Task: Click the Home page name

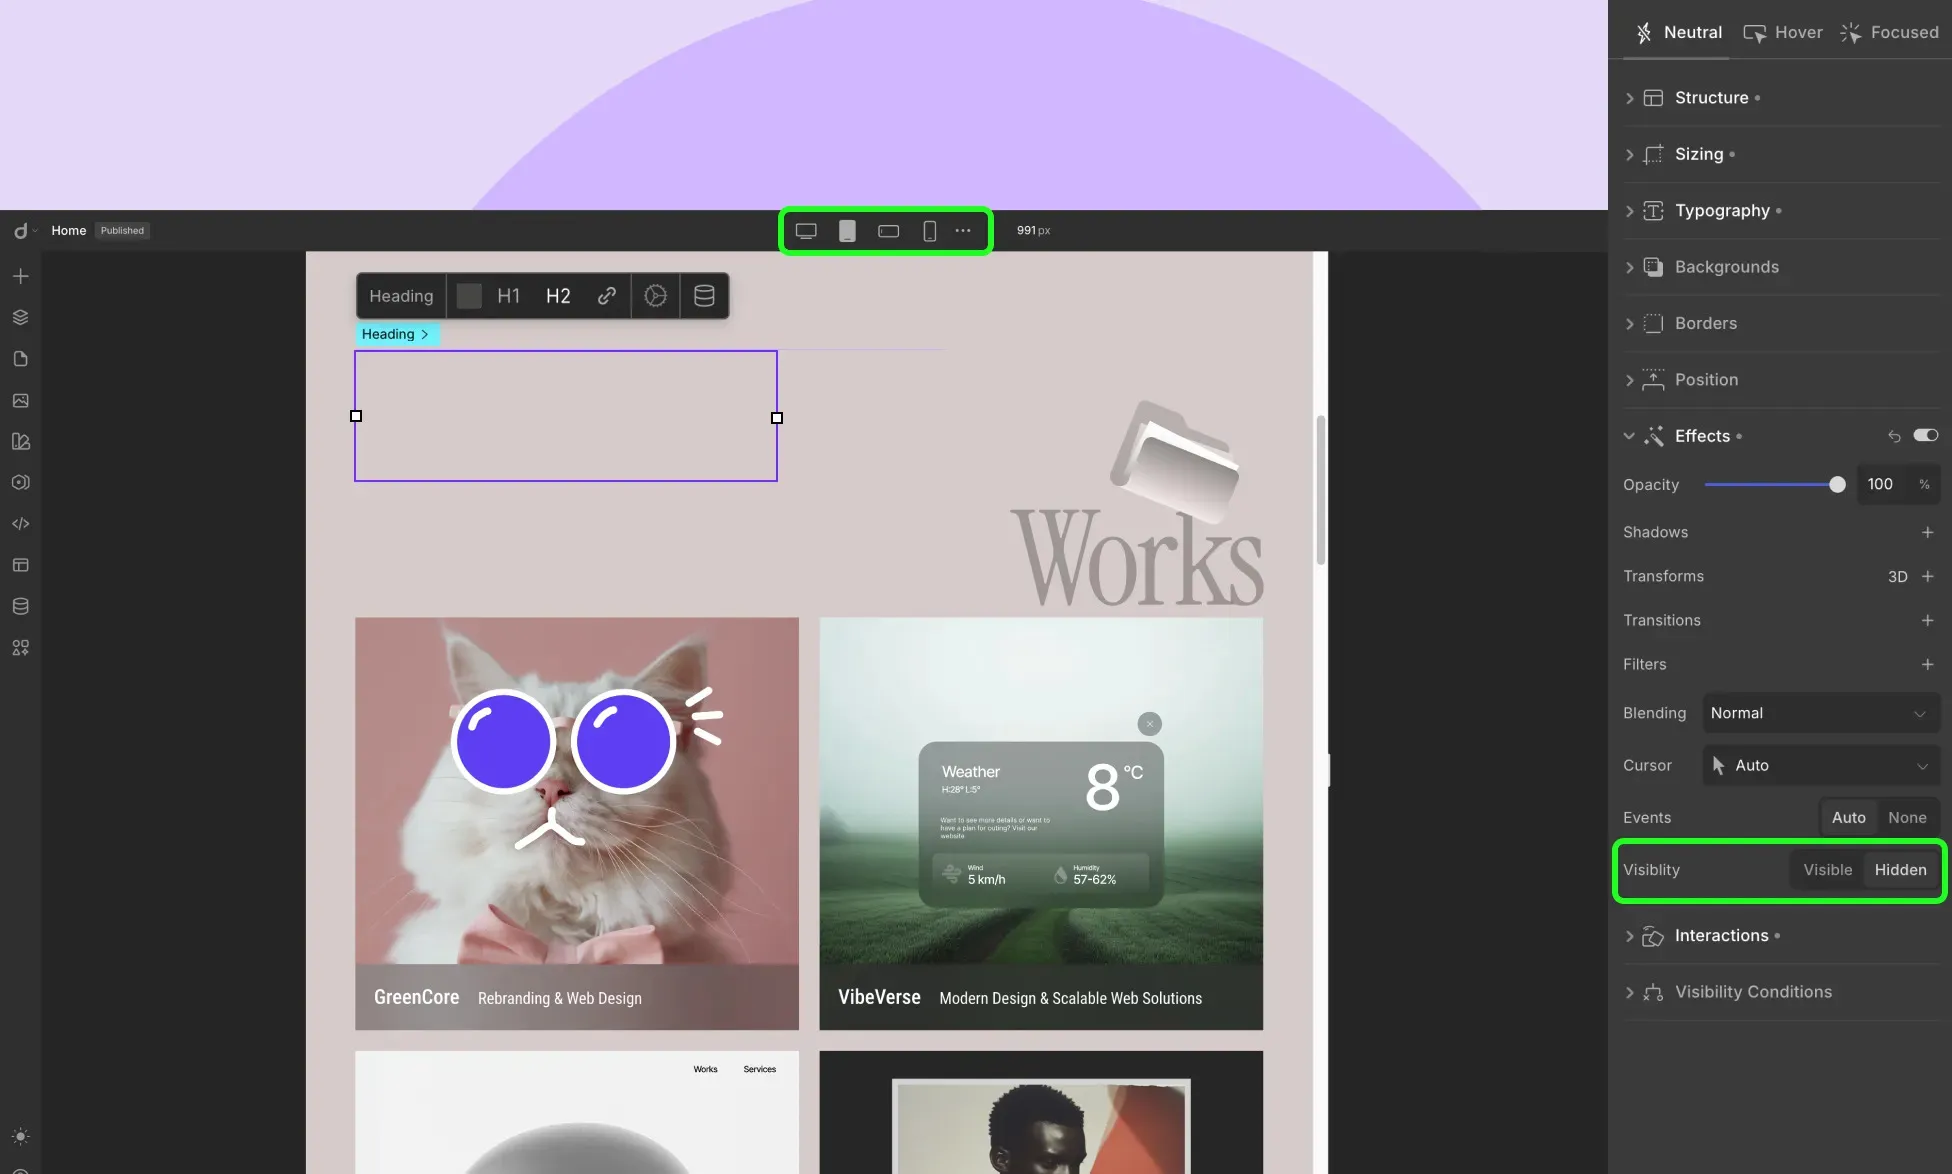Action: [x=69, y=231]
